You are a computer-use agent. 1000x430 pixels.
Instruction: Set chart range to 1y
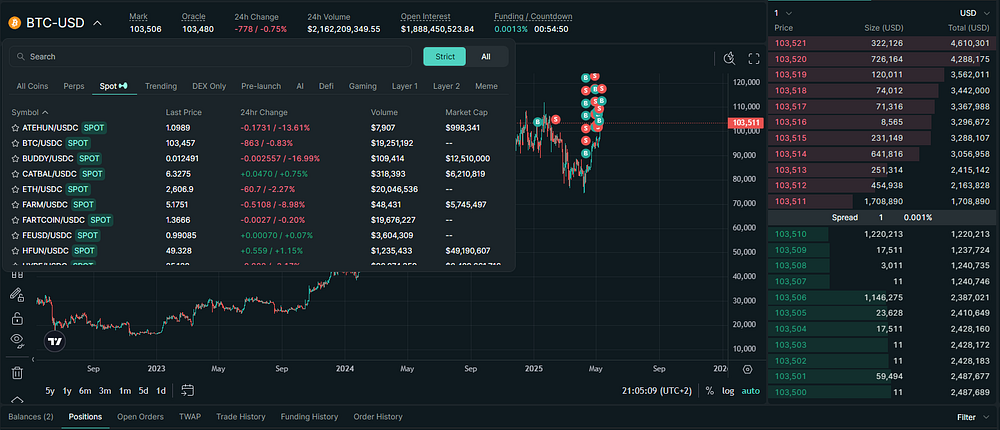[x=67, y=390]
